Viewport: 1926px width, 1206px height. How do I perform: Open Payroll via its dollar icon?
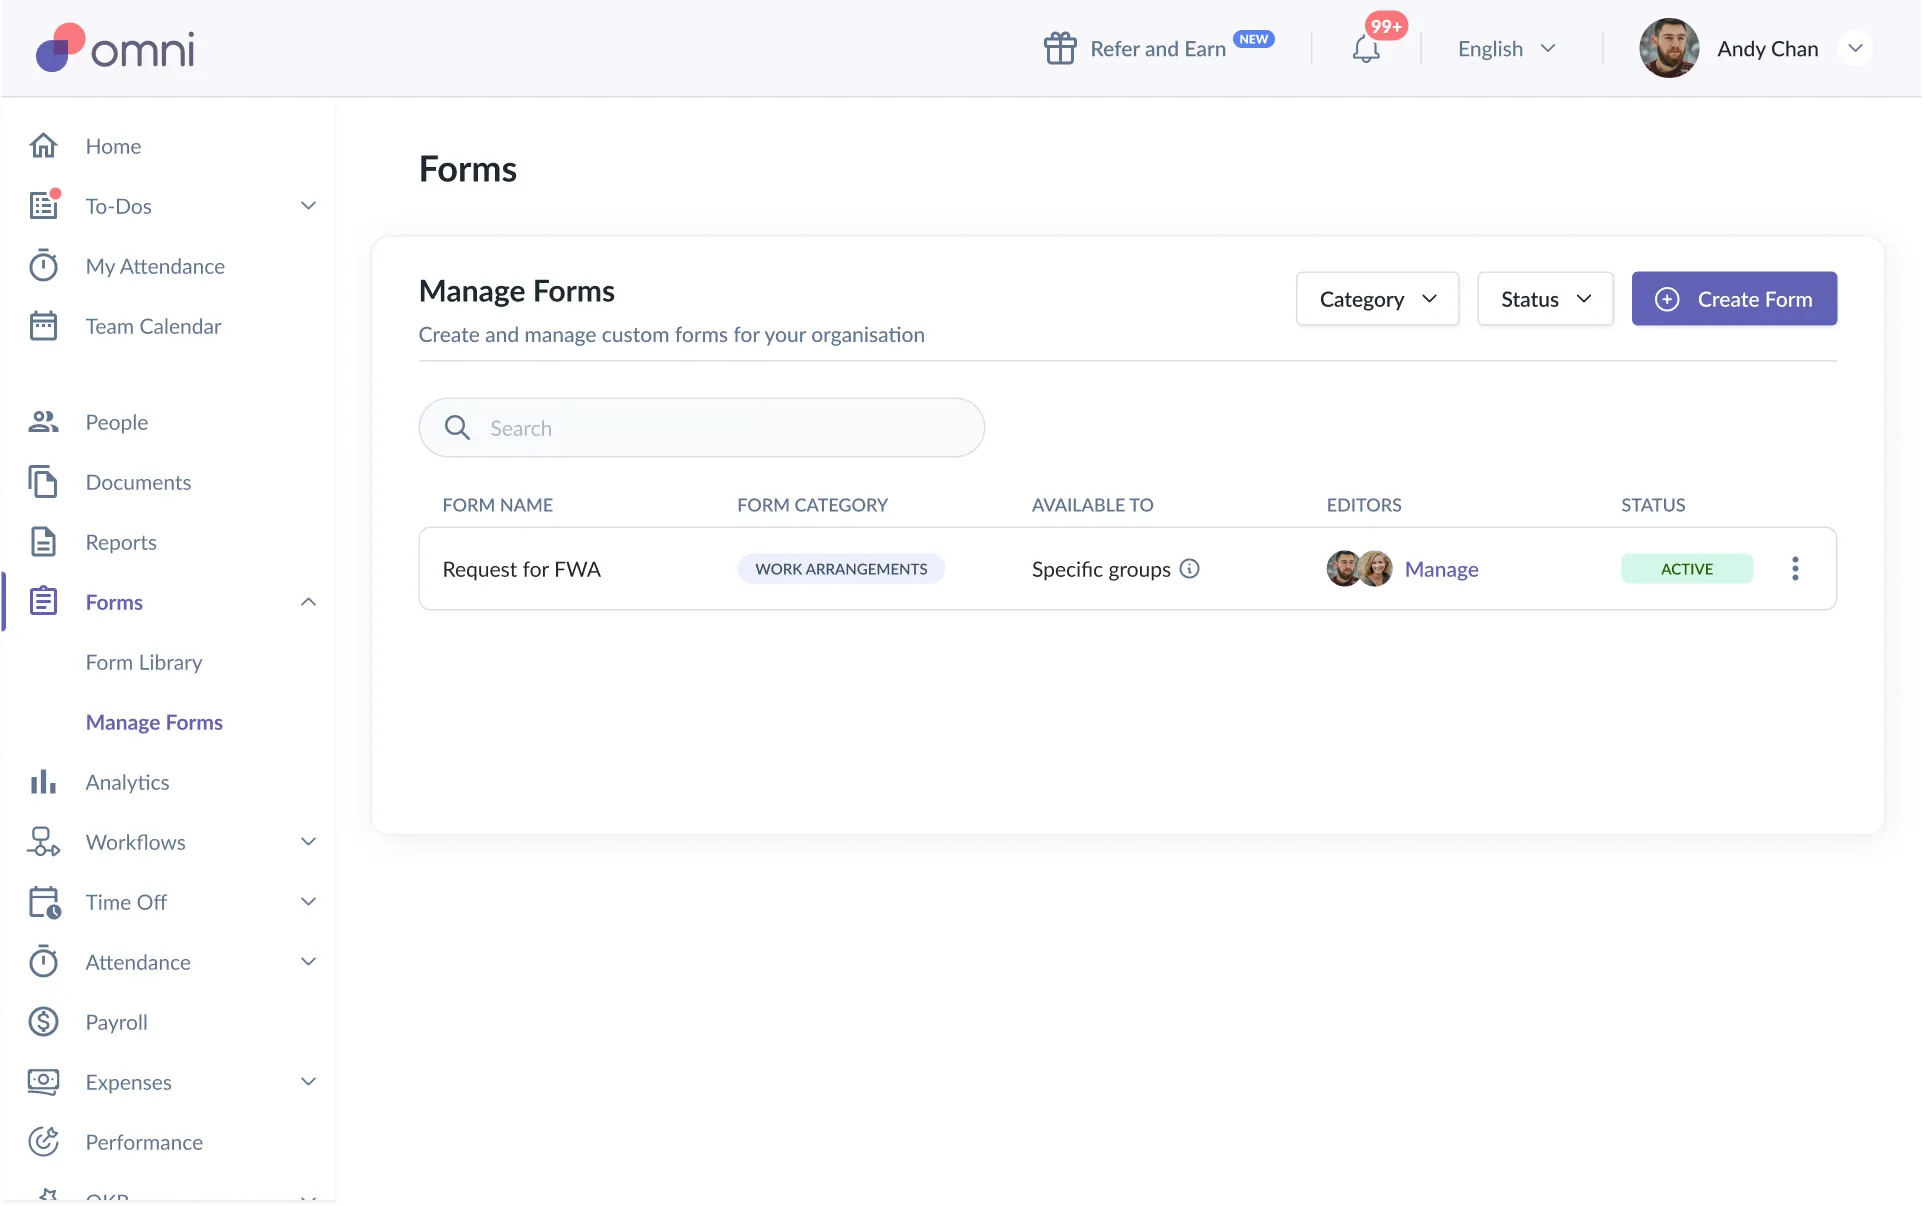pyautogui.click(x=43, y=1022)
